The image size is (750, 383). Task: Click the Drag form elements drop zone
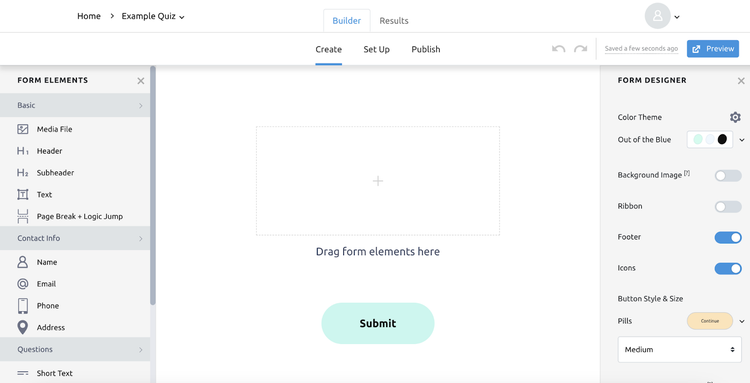pyautogui.click(x=378, y=181)
